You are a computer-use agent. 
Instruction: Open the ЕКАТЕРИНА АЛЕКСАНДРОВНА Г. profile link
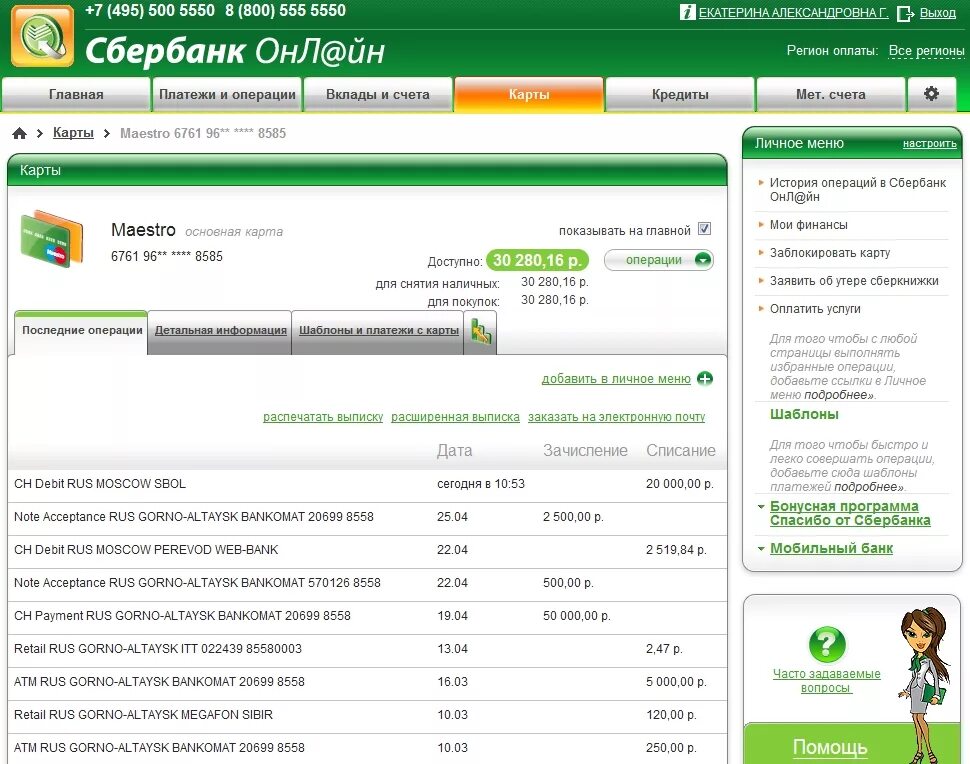(x=793, y=12)
